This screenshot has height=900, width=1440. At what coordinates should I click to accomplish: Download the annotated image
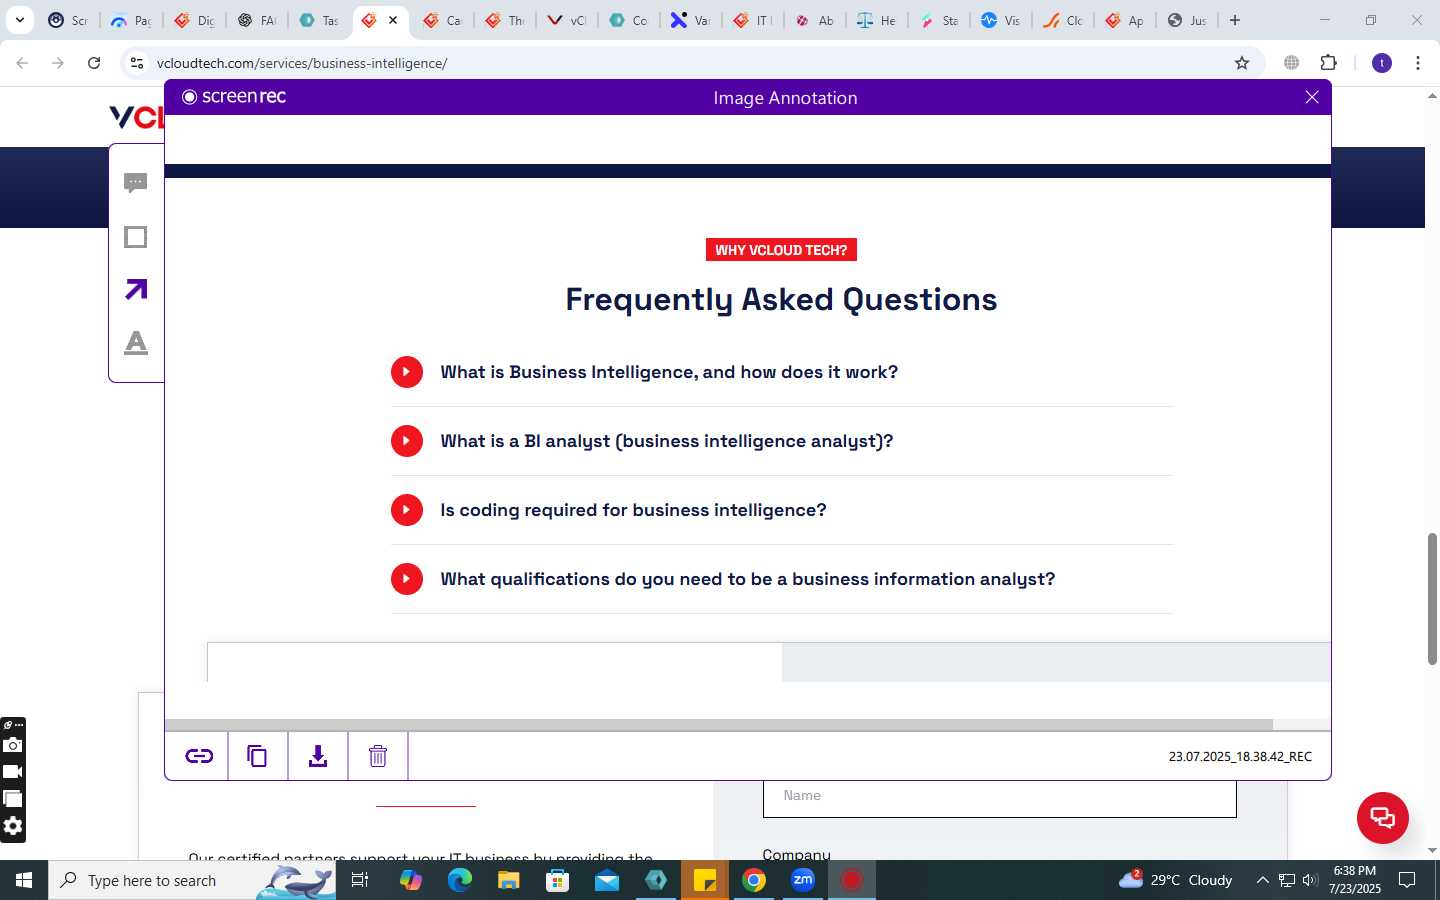tap(318, 756)
